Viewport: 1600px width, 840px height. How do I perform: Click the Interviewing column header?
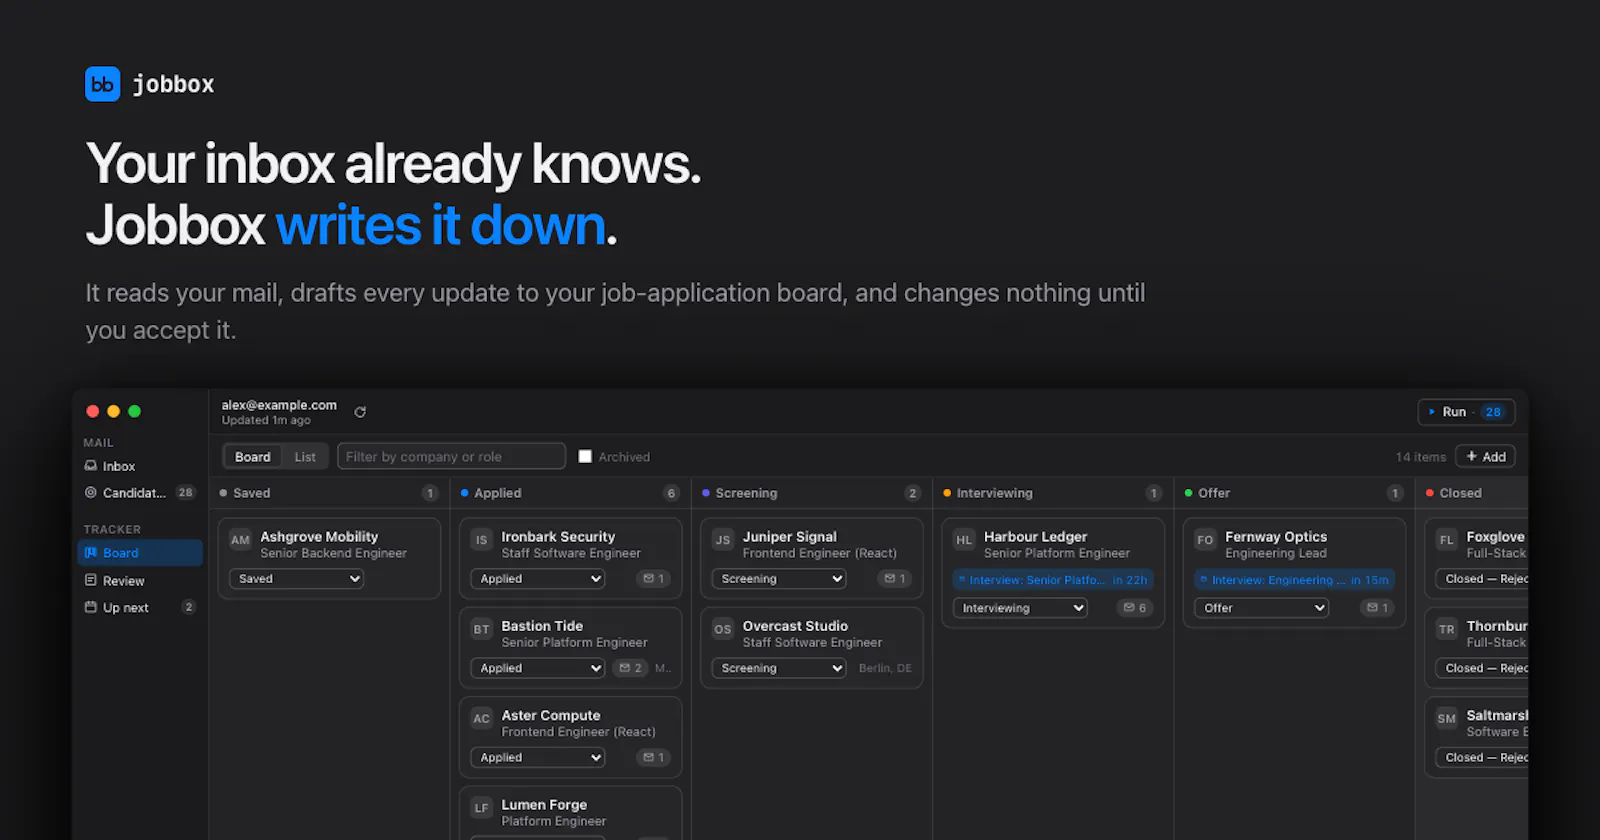1052,493
